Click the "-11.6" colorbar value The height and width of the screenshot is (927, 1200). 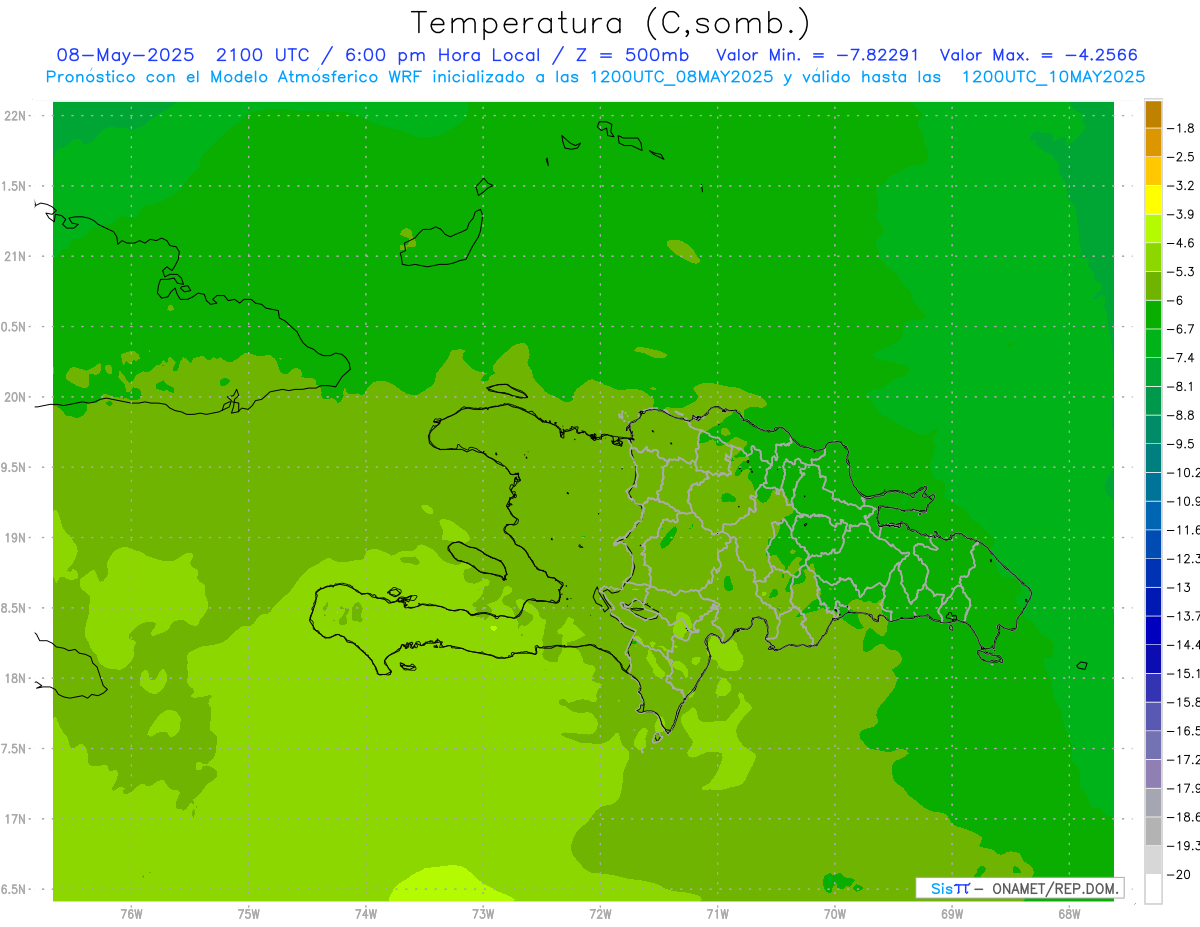pos(1183,530)
